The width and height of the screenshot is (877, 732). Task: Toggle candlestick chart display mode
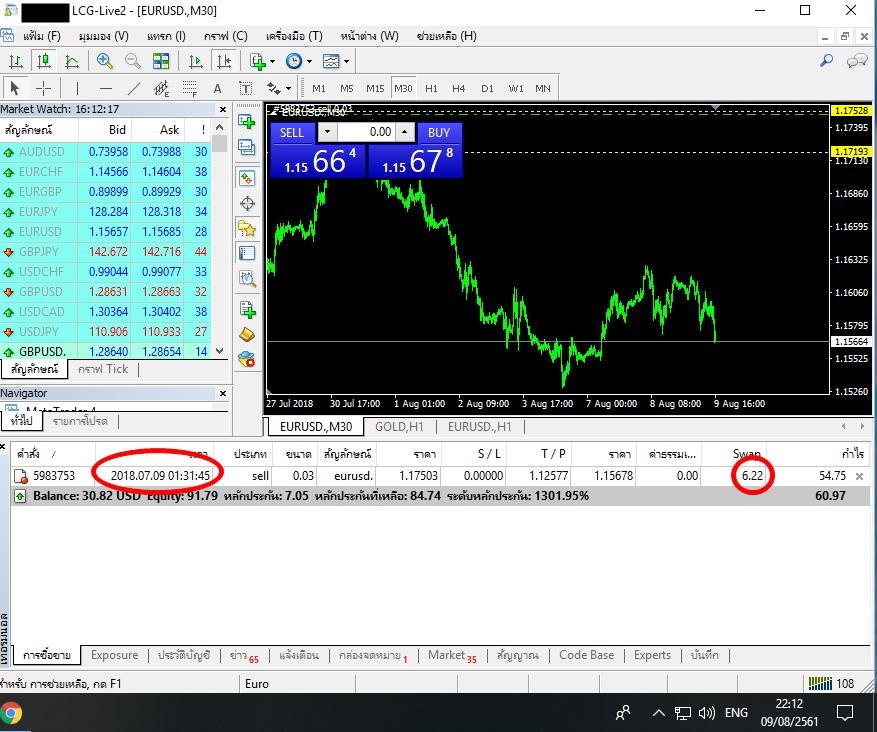(43, 61)
